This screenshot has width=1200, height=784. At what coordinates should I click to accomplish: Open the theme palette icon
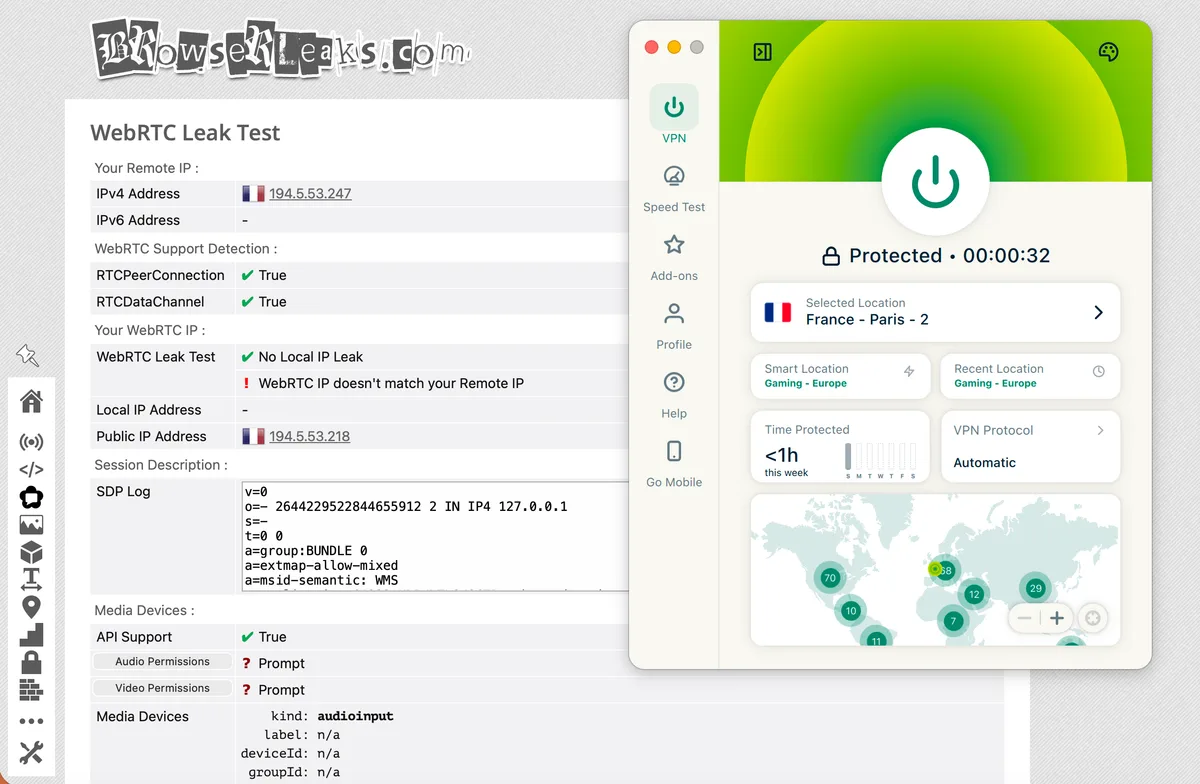pos(1108,52)
